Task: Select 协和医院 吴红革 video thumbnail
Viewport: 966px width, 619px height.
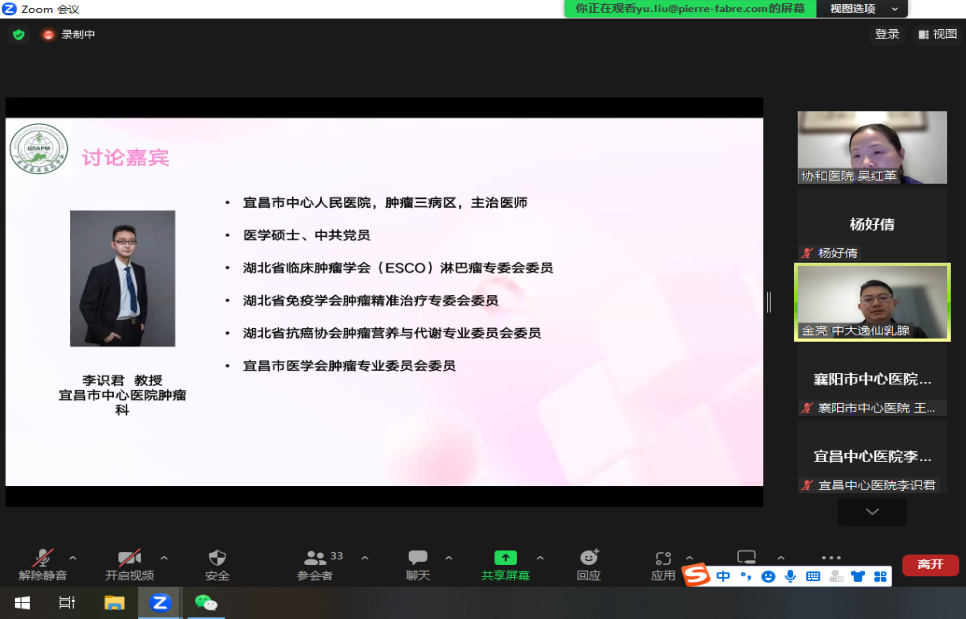Action: tap(872, 147)
